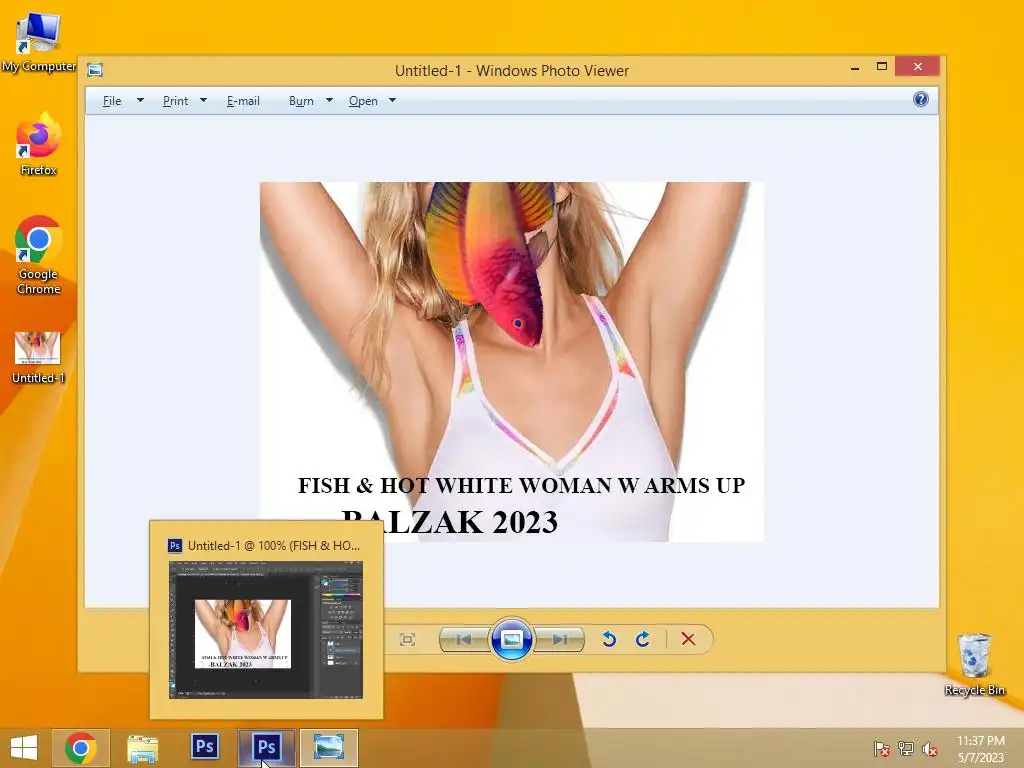This screenshot has height=768, width=1024.
Task: Click the Photo Viewer taskbar icon
Action: tap(328, 748)
